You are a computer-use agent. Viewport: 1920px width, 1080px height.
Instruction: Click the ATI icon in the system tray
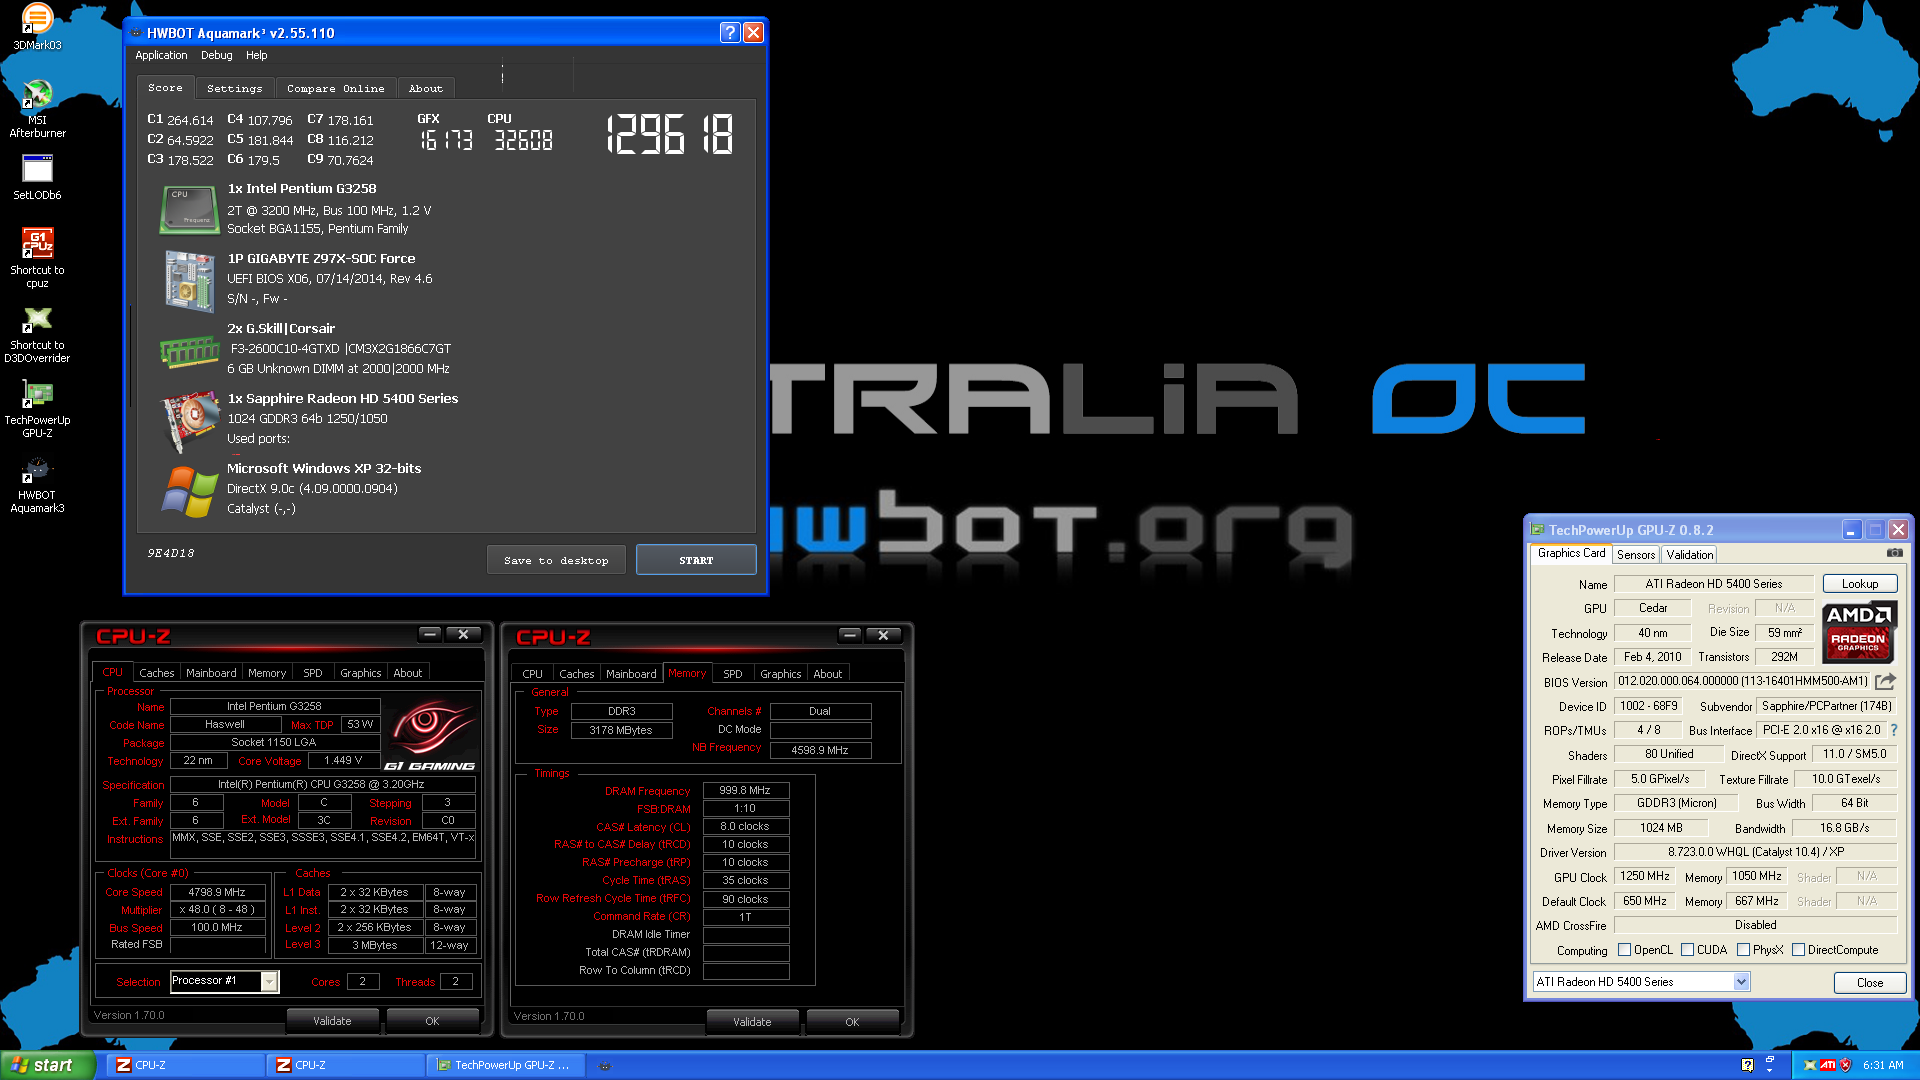(x=1827, y=1065)
